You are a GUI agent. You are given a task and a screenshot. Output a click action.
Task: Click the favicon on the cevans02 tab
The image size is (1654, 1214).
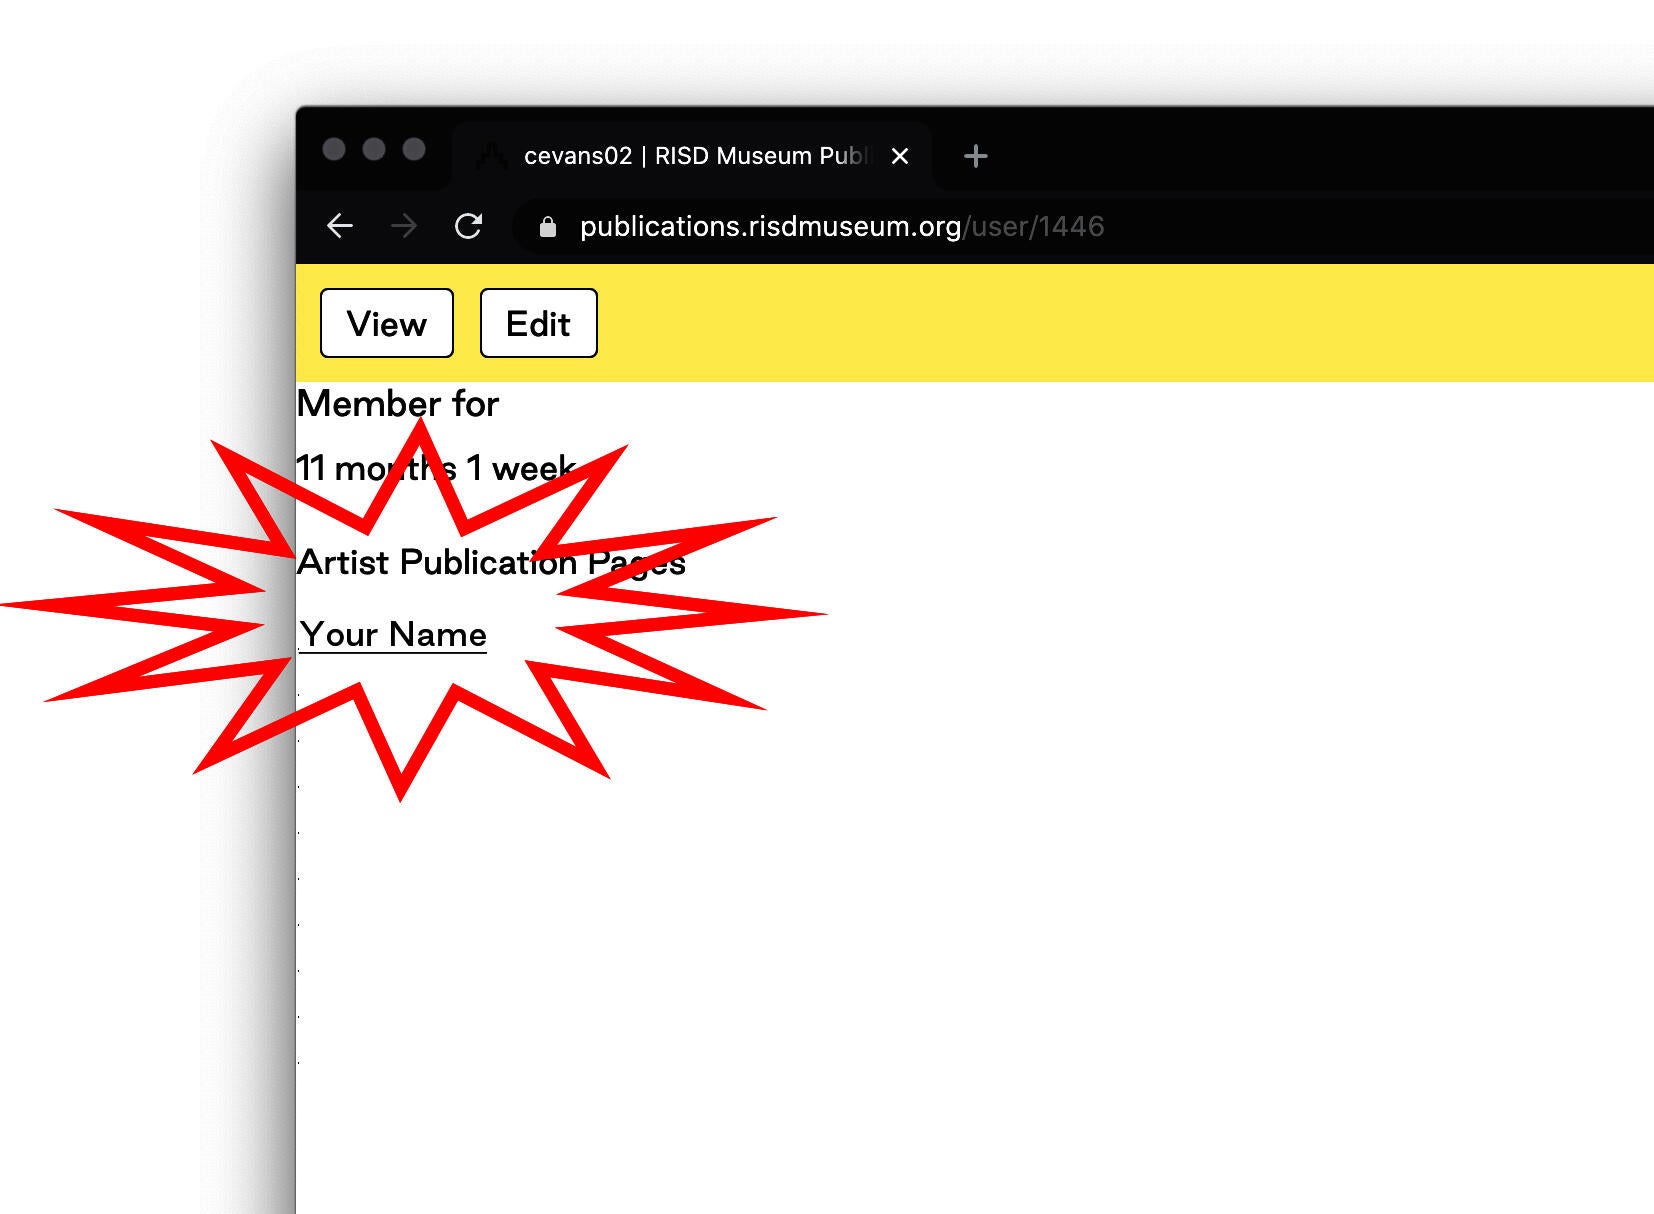[491, 156]
